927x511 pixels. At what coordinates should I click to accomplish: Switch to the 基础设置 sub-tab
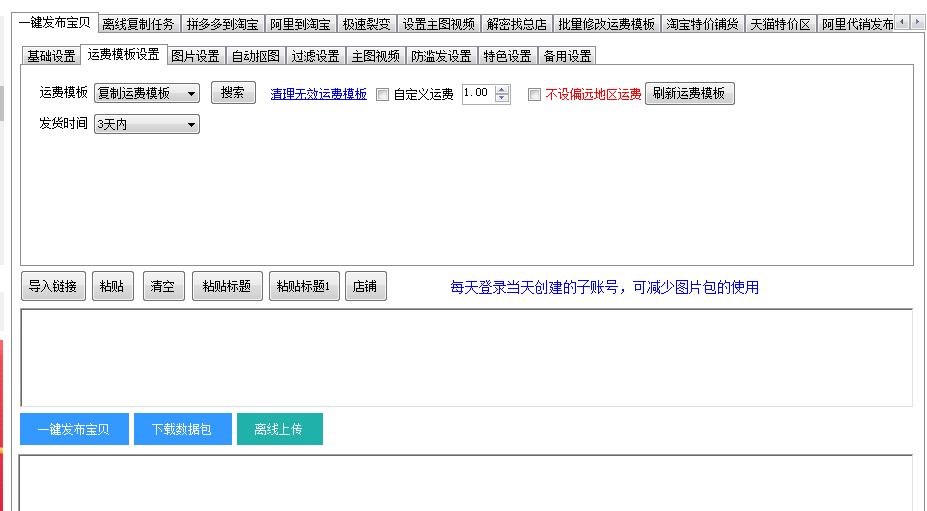[51, 56]
